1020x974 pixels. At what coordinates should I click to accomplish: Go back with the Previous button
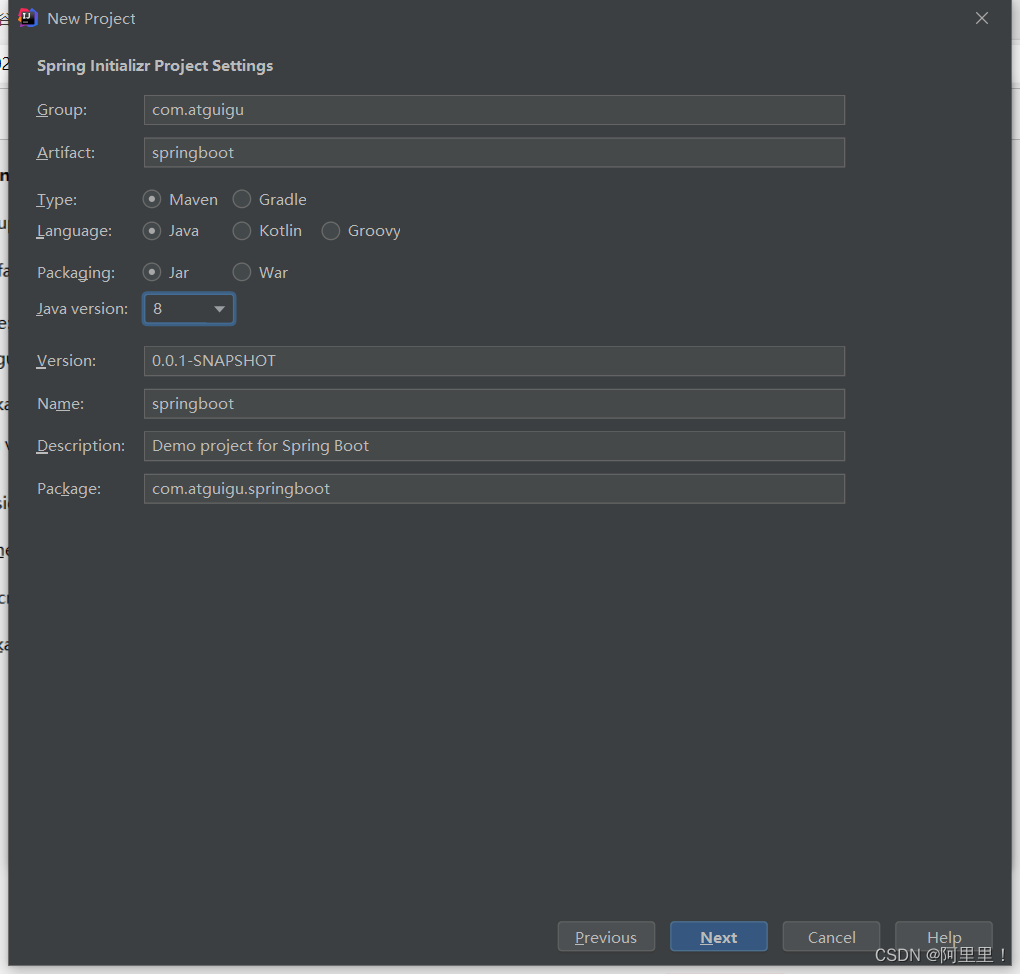[606, 937]
